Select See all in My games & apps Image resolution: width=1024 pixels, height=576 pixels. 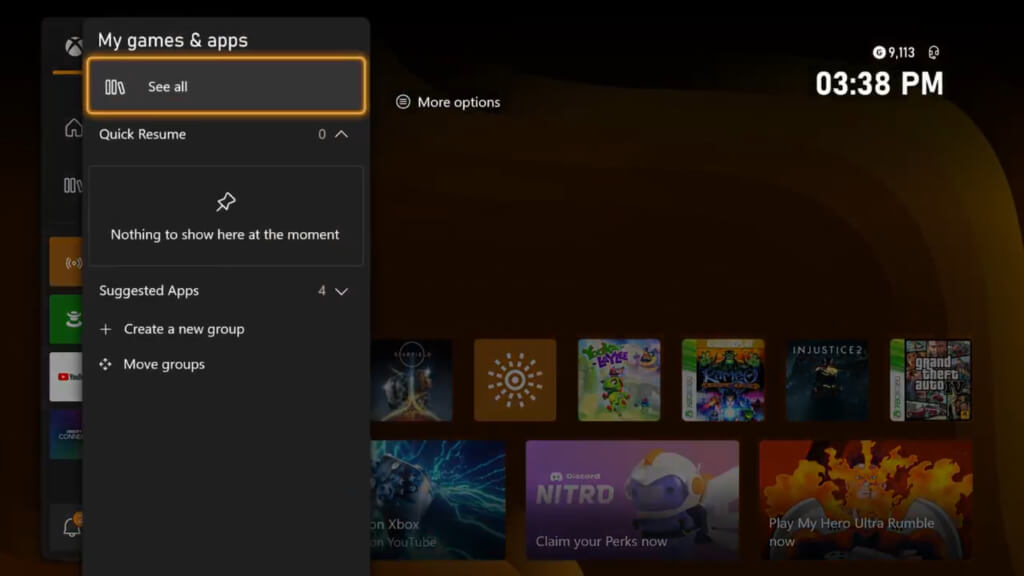226,86
